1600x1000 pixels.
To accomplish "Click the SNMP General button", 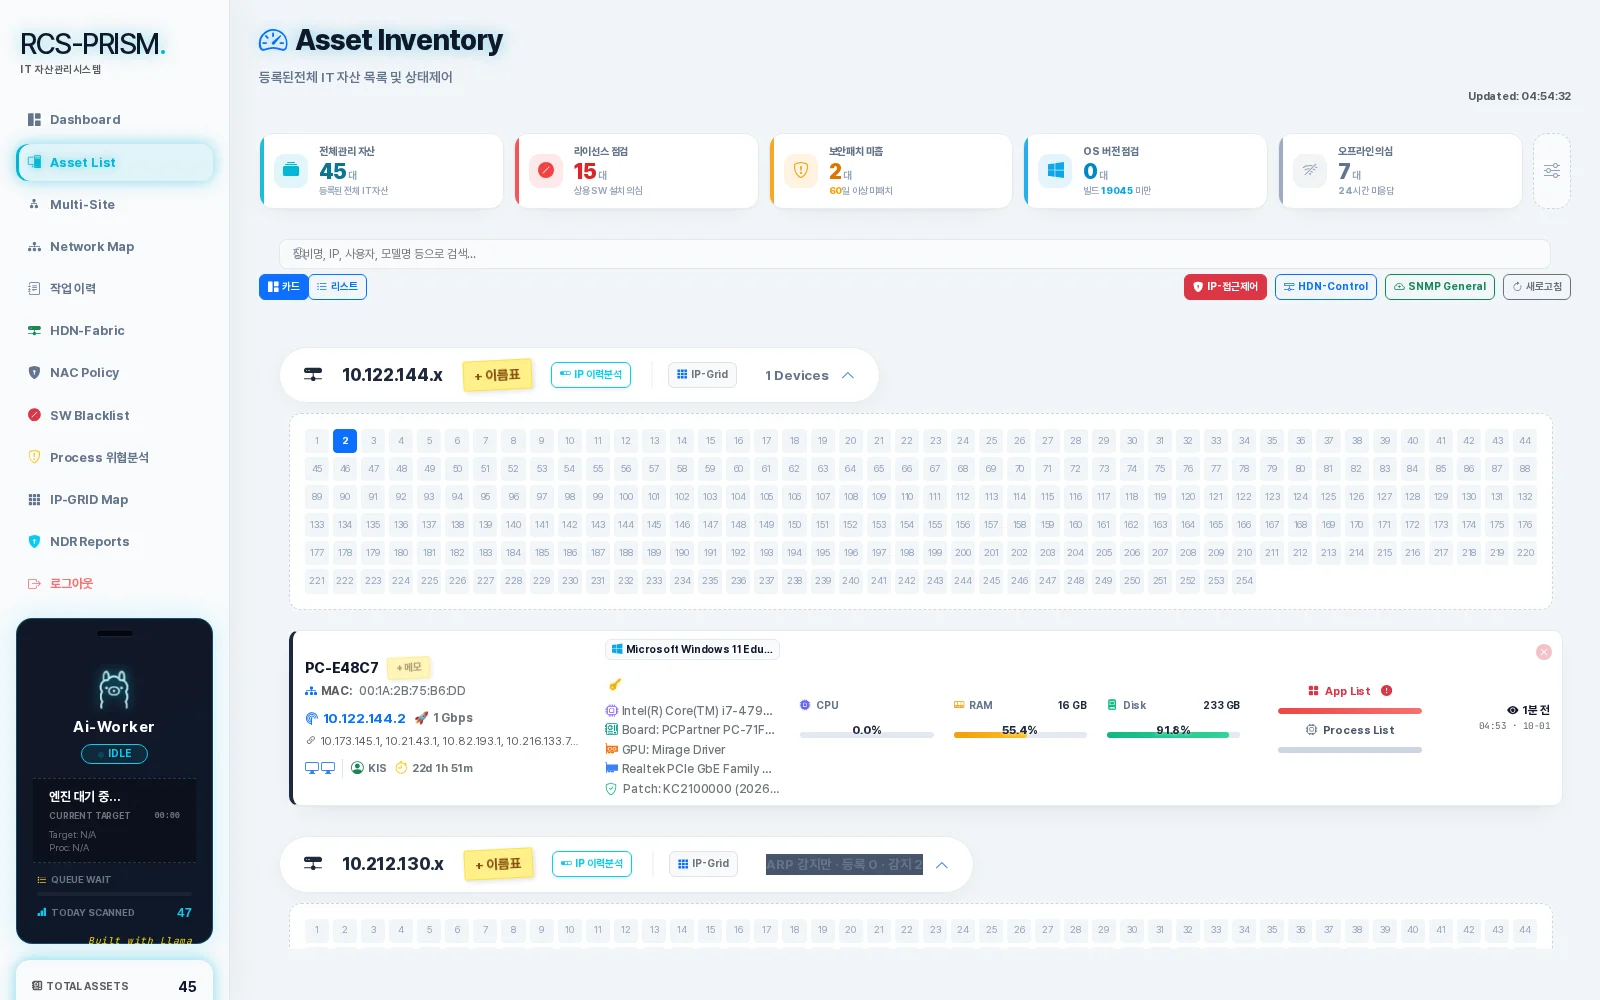I will point(1440,287).
